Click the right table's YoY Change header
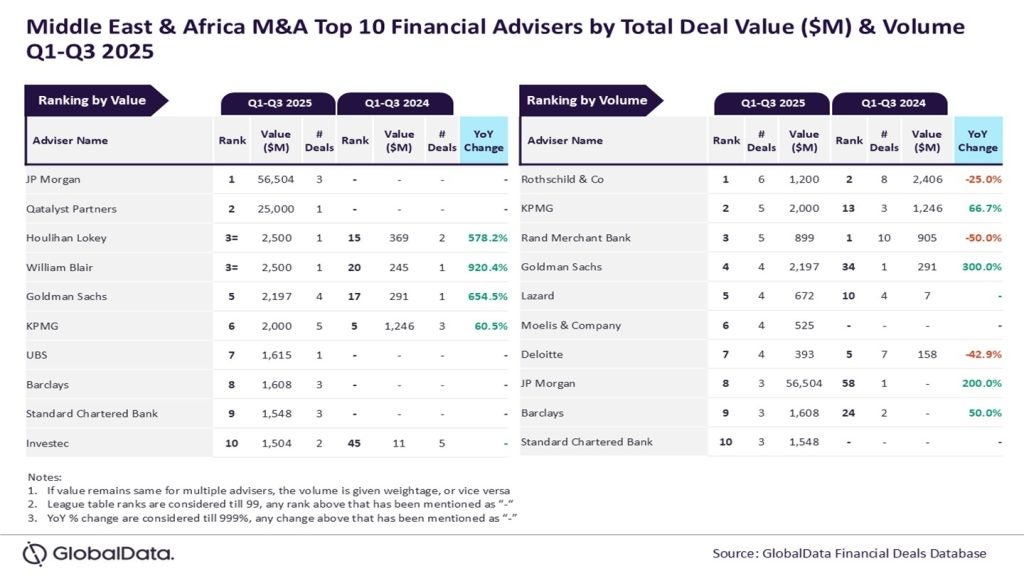This screenshot has width=1024, height=576. tap(978, 141)
